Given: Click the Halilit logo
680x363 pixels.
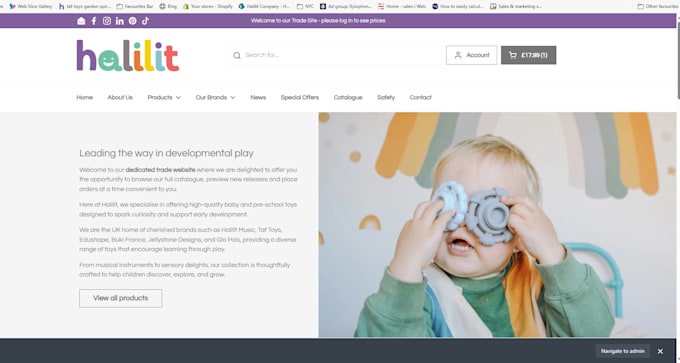Looking at the screenshot, I should click(x=128, y=56).
